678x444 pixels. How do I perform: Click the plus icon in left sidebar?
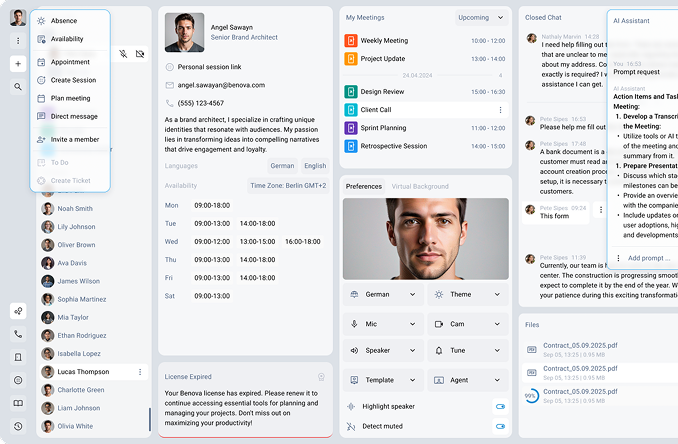click(18, 63)
